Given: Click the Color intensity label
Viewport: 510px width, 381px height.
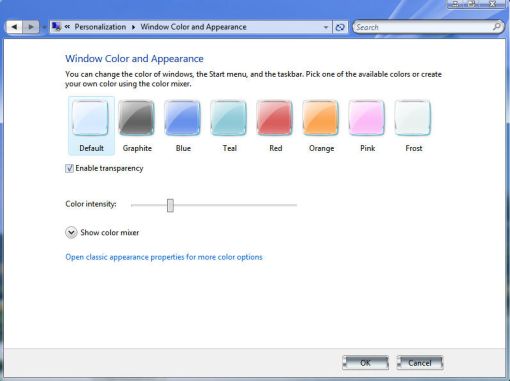Looking at the screenshot, I should coord(91,204).
